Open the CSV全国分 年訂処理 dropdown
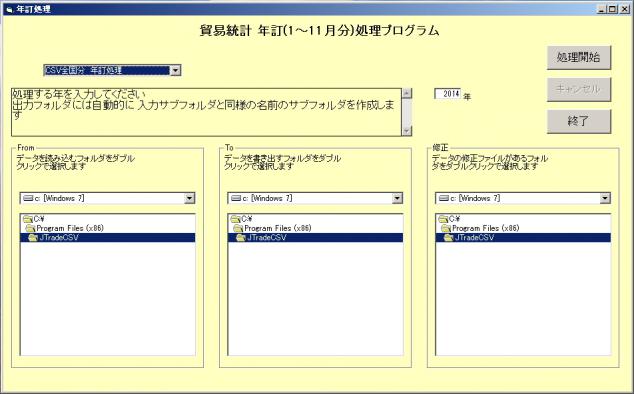 point(175,70)
